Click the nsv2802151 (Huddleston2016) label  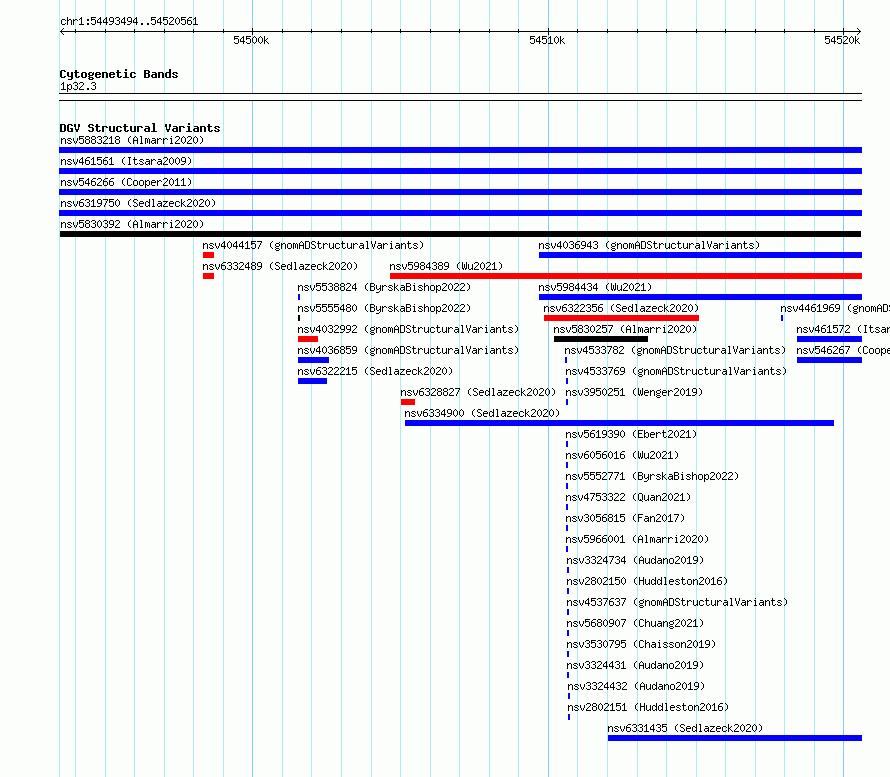[x=648, y=707]
